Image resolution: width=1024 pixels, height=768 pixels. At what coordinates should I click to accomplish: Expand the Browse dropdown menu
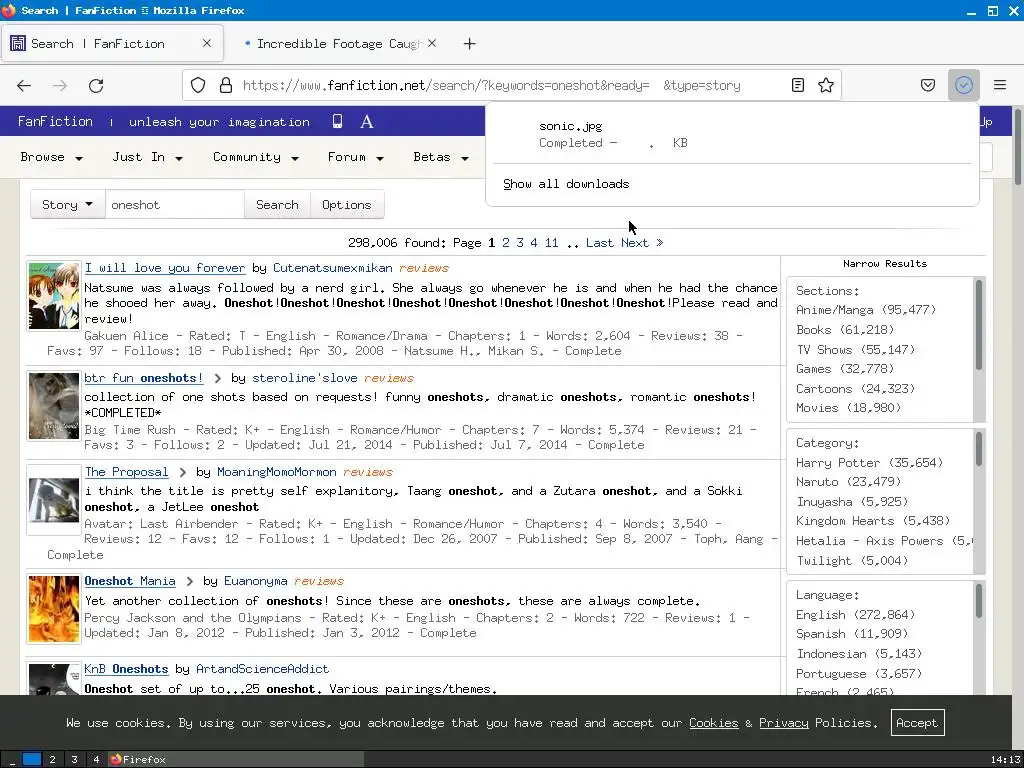click(x=51, y=157)
